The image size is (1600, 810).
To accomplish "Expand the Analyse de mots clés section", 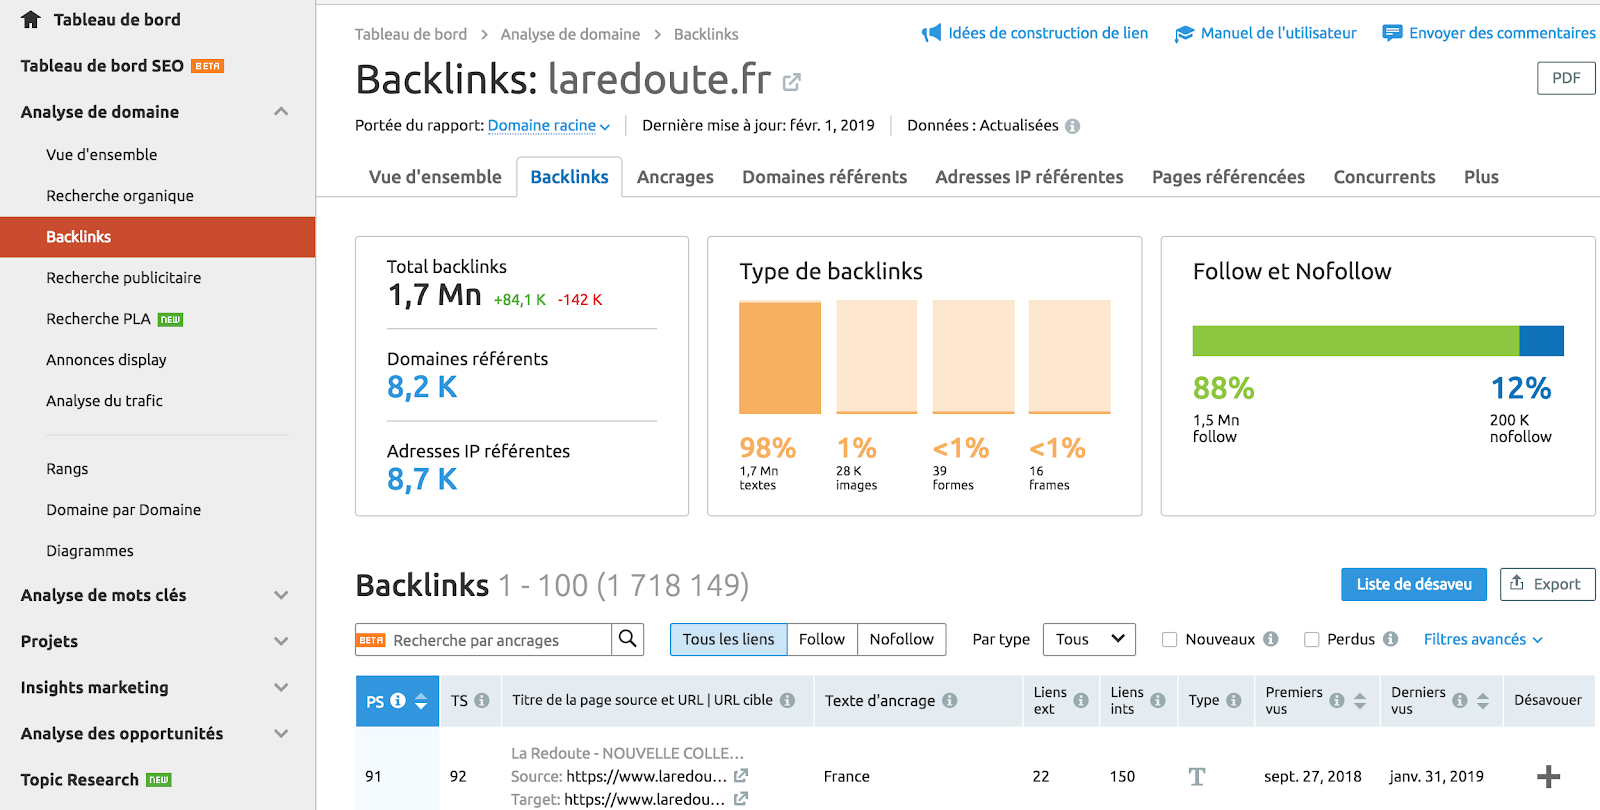I will [x=281, y=595].
